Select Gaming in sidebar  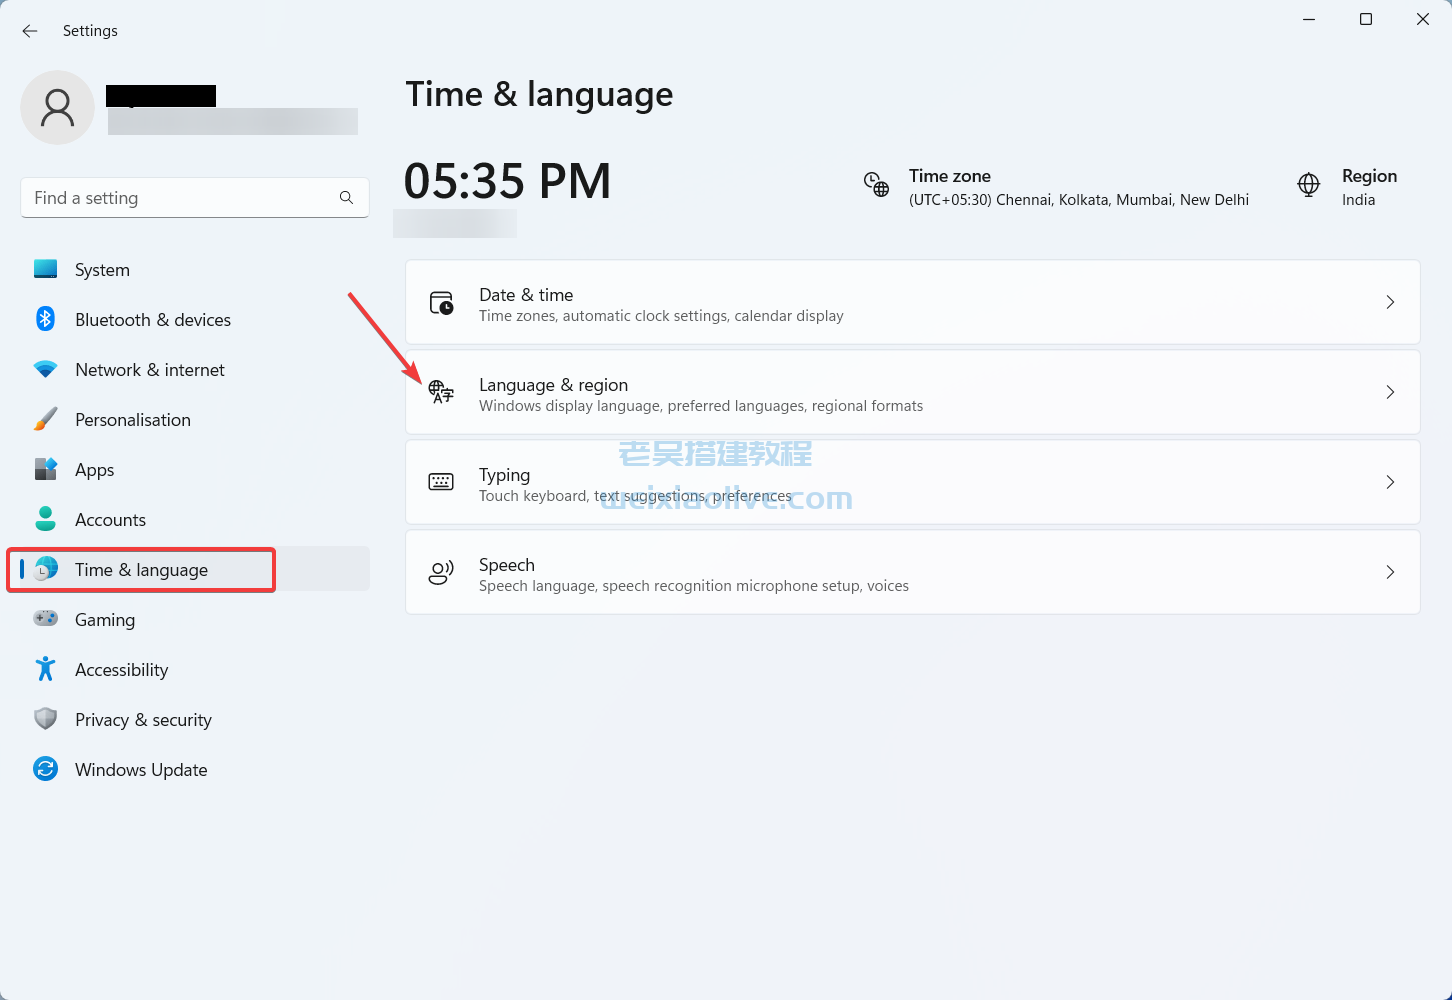tap(195, 619)
